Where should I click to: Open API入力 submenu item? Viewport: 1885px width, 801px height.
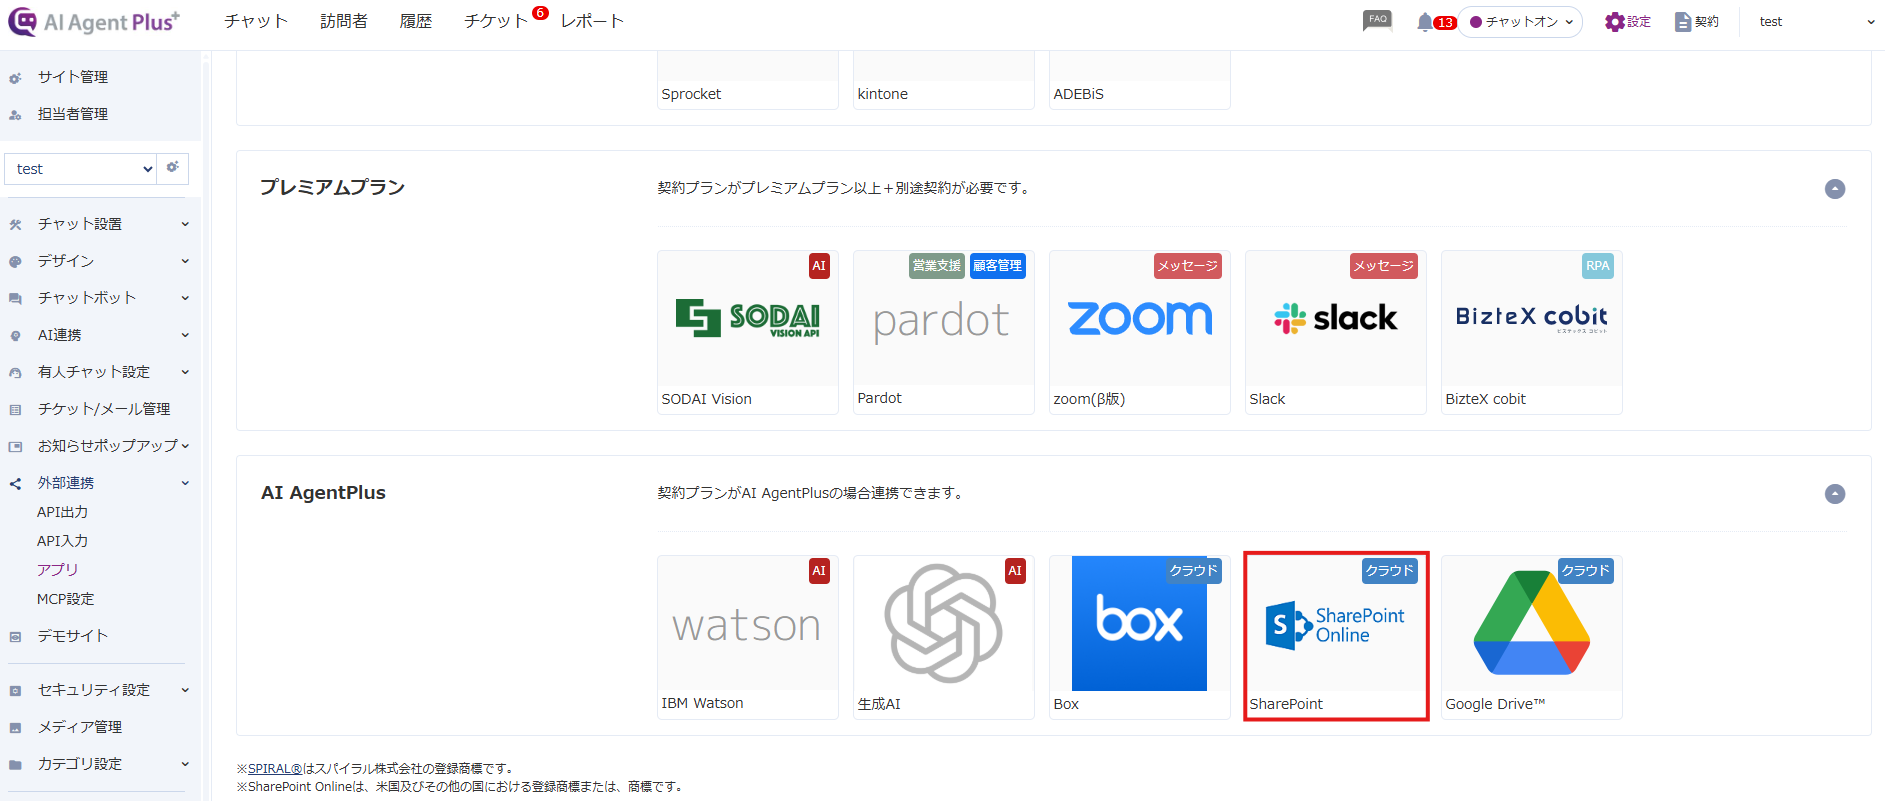63,541
